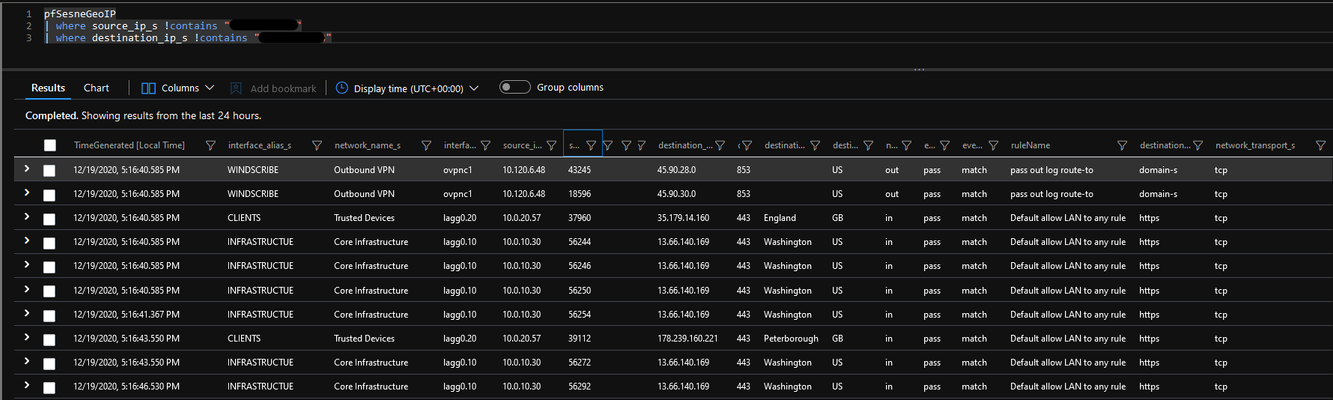This screenshot has height=400, width=1333.
Task: Select cell '45.90.30.0'
Action: pos(679,194)
